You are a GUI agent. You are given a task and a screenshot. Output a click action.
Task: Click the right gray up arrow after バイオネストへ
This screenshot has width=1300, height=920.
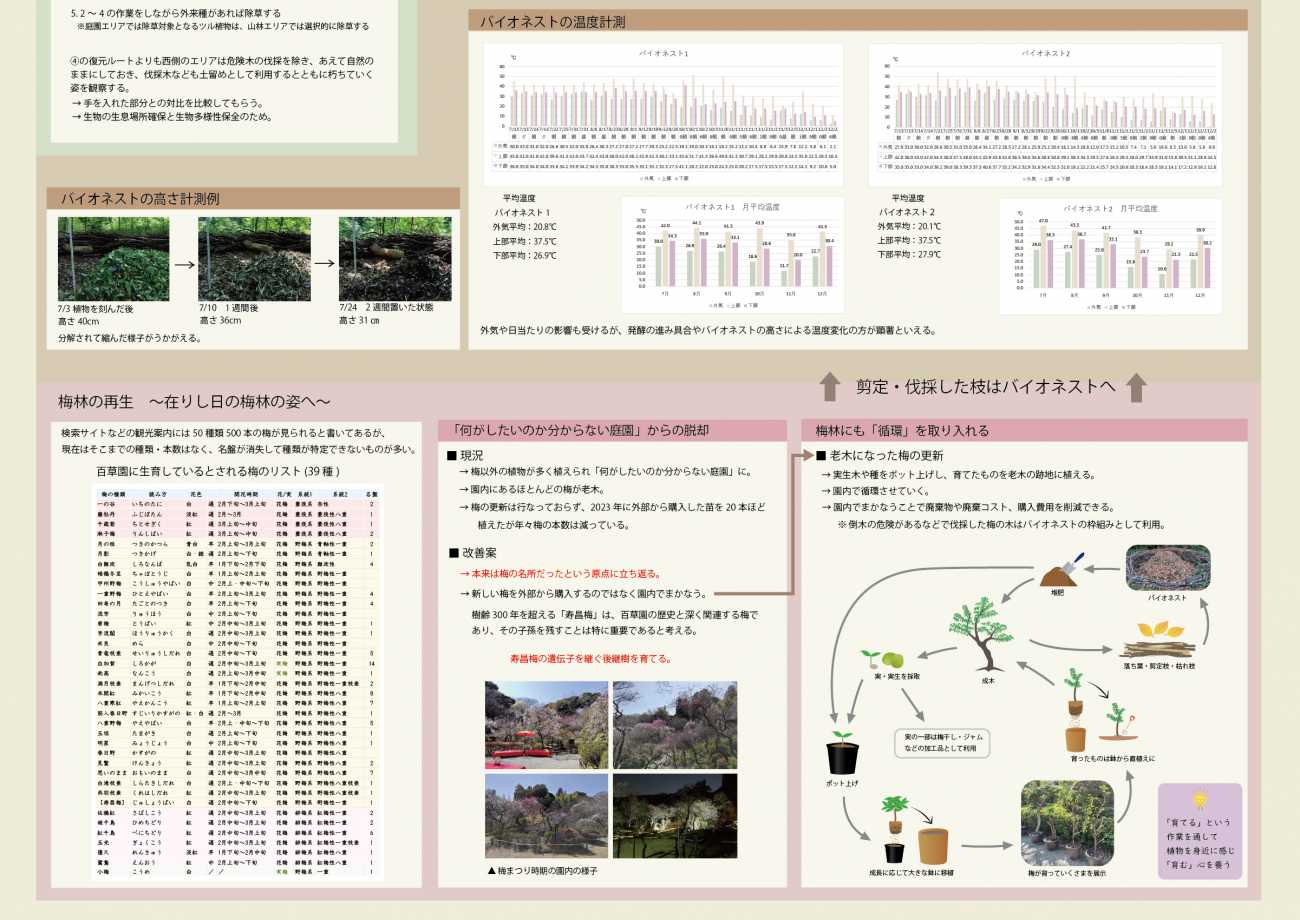(1136, 386)
